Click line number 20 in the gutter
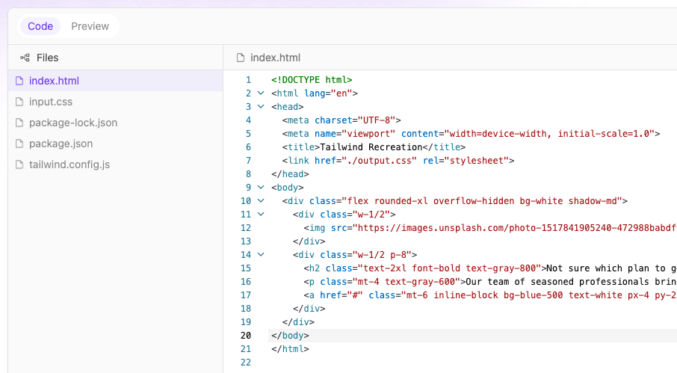Viewport: 677px width, 373px height. [246, 335]
